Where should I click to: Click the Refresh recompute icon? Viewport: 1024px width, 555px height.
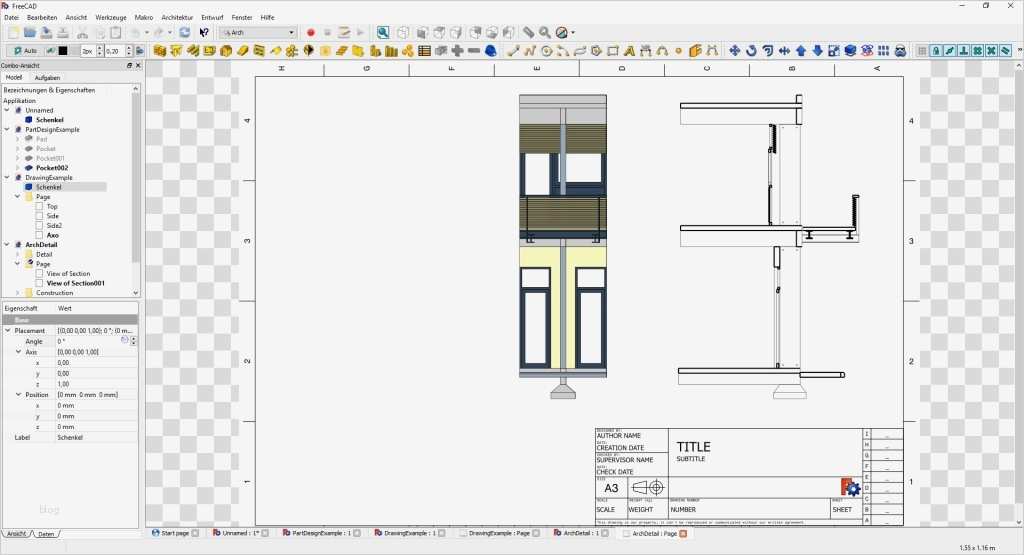(185, 32)
